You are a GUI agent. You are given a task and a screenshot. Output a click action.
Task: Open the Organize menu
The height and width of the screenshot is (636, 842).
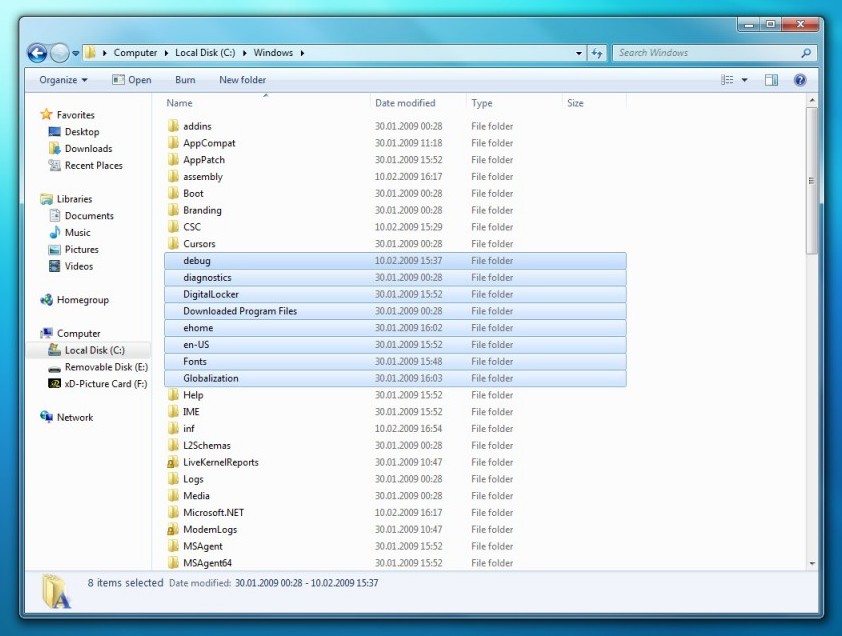click(x=63, y=80)
